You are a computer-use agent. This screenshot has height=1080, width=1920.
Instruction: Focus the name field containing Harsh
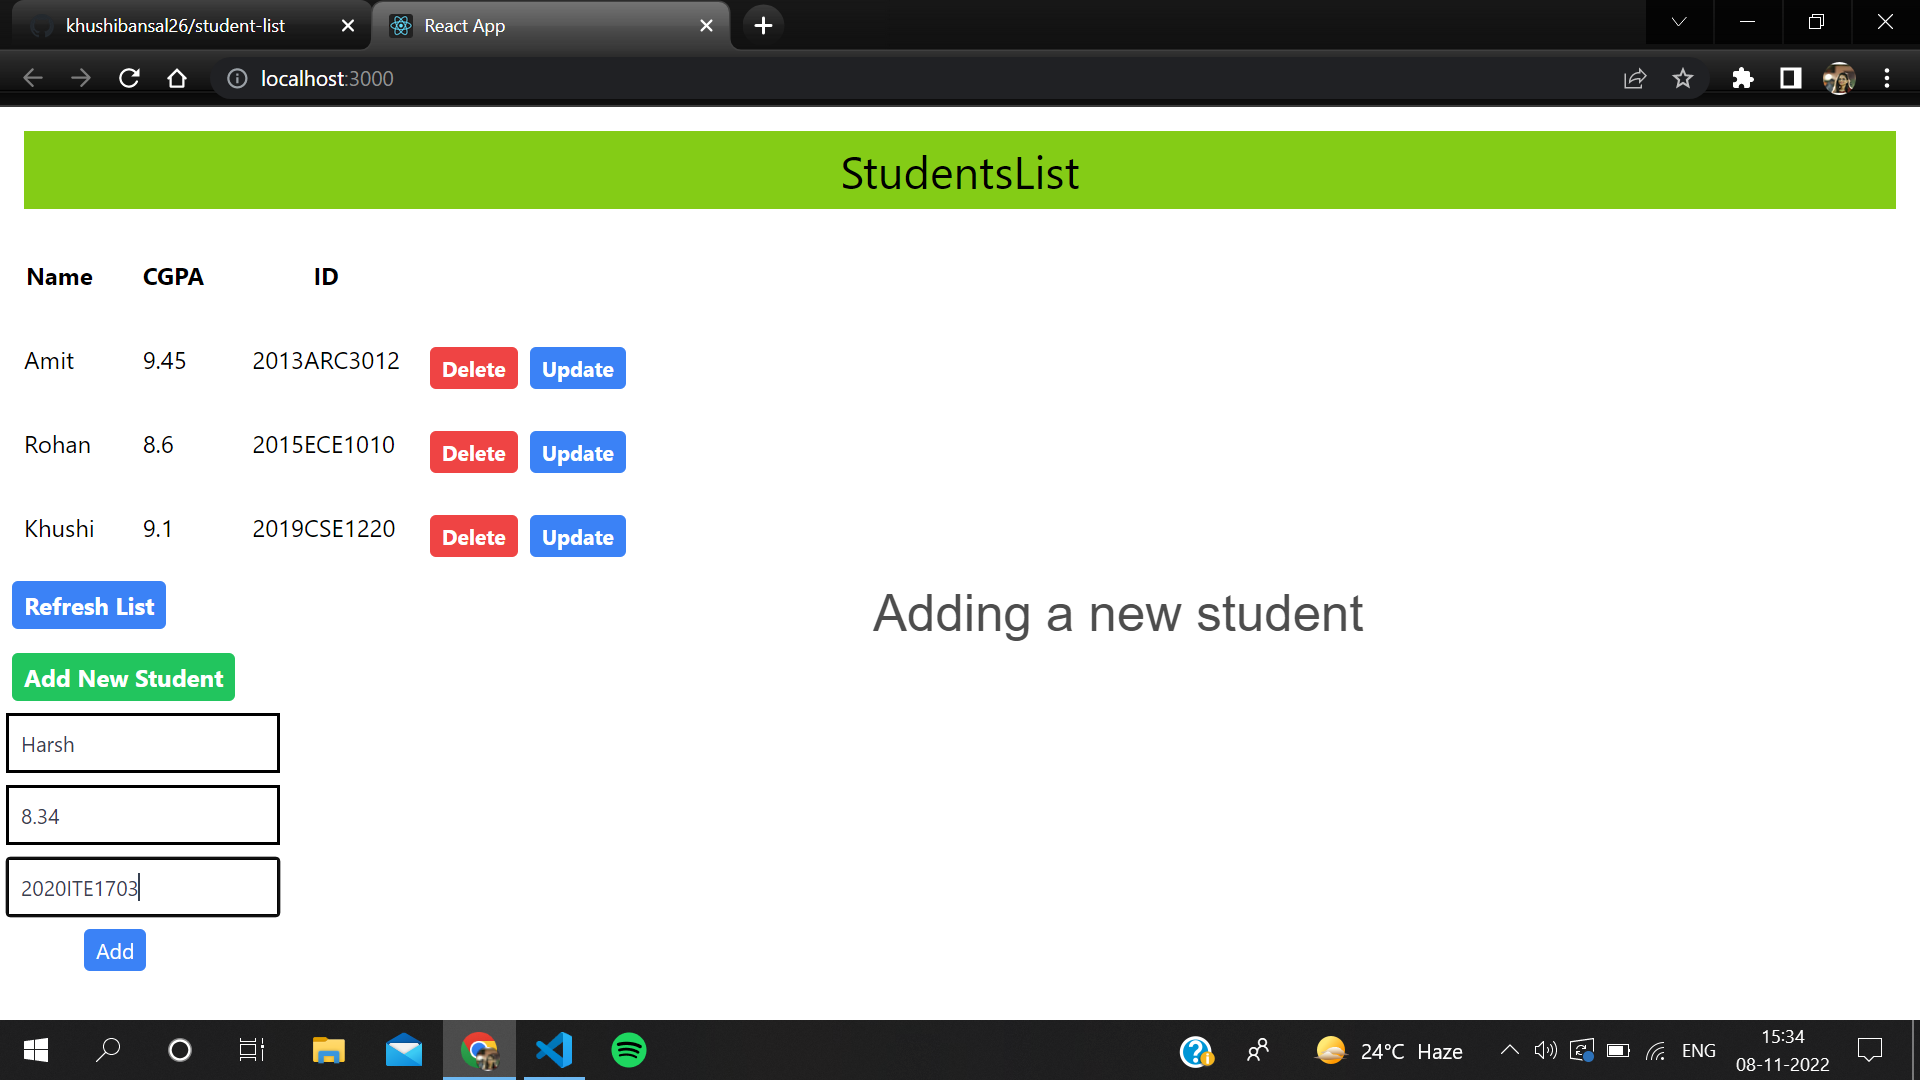[143, 743]
